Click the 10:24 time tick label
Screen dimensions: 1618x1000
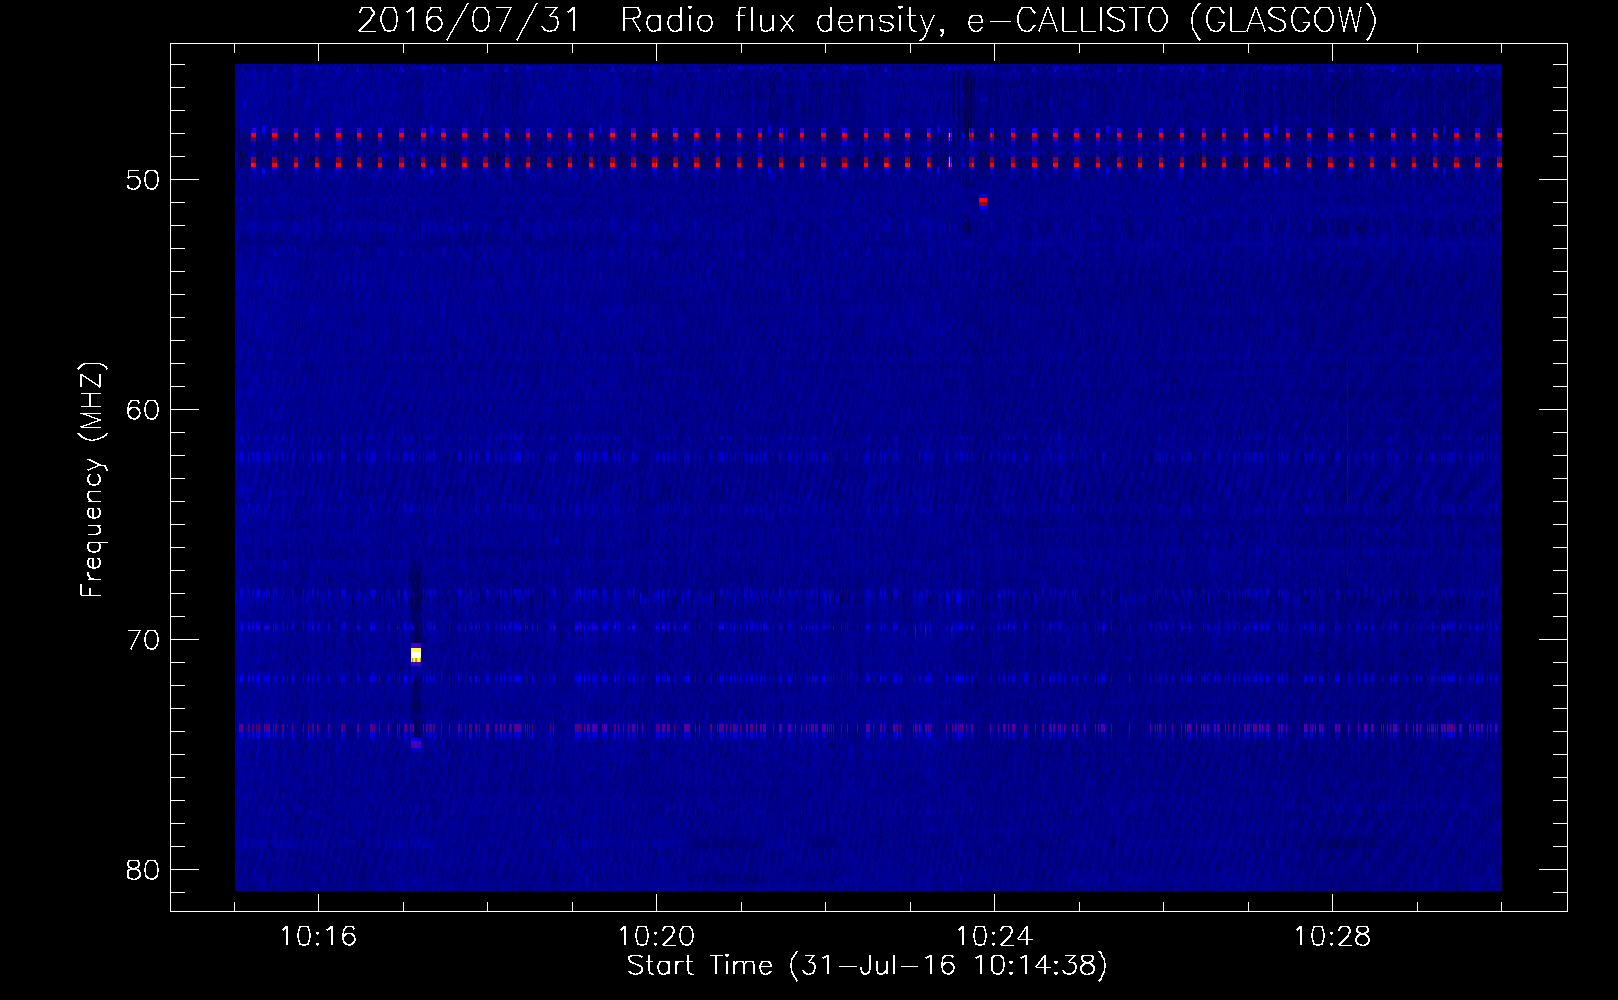[994, 937]
